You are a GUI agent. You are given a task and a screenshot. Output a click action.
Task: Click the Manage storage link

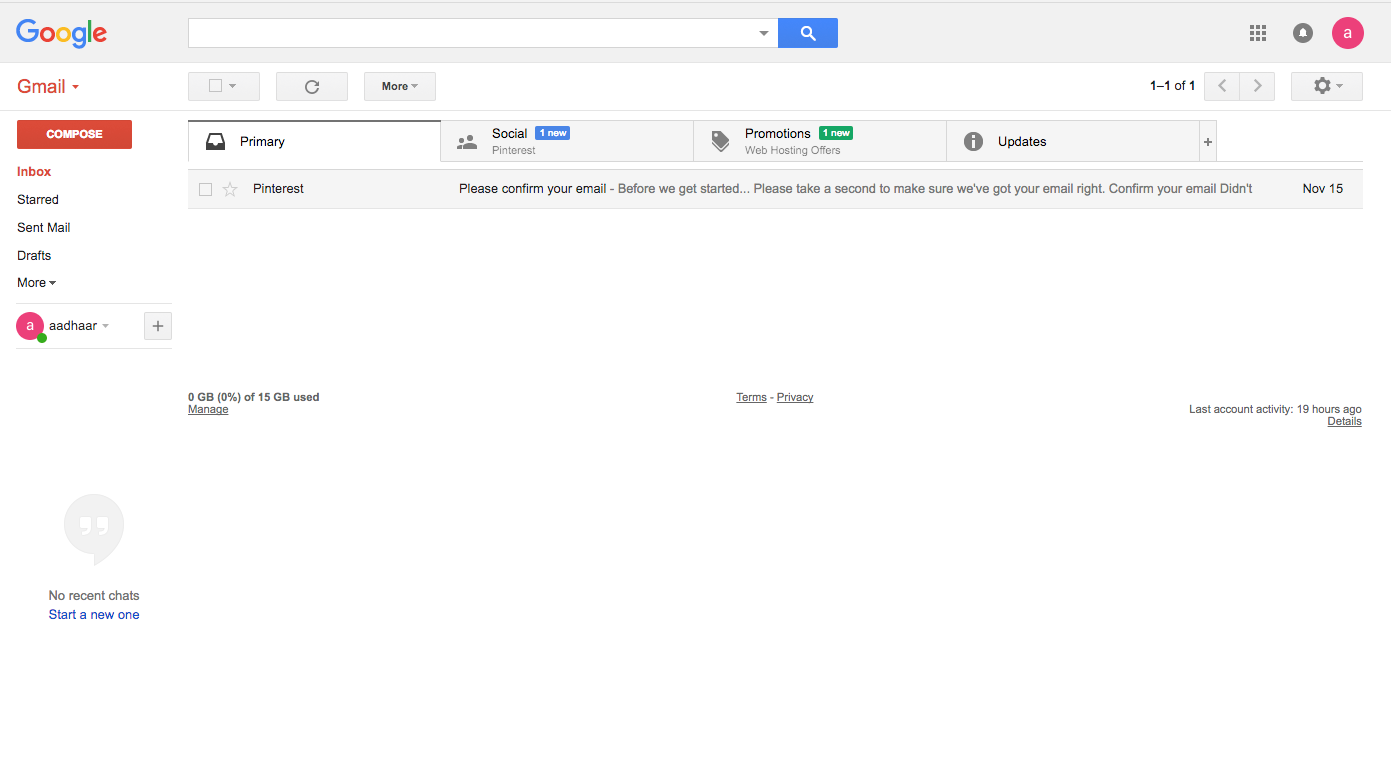(208, 409)
